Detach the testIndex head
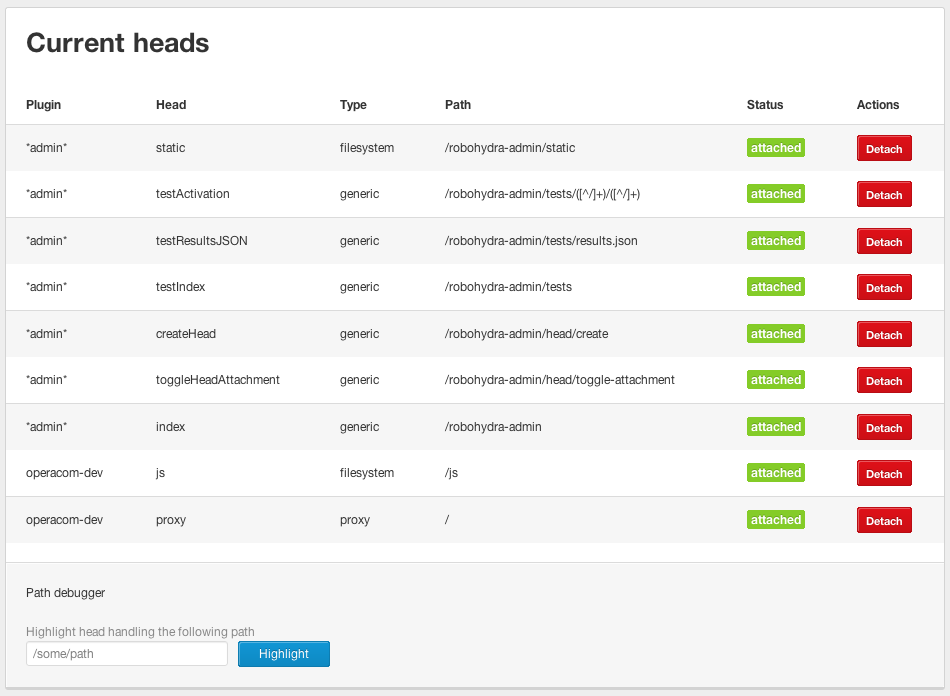950x696 pixels. 883,287
